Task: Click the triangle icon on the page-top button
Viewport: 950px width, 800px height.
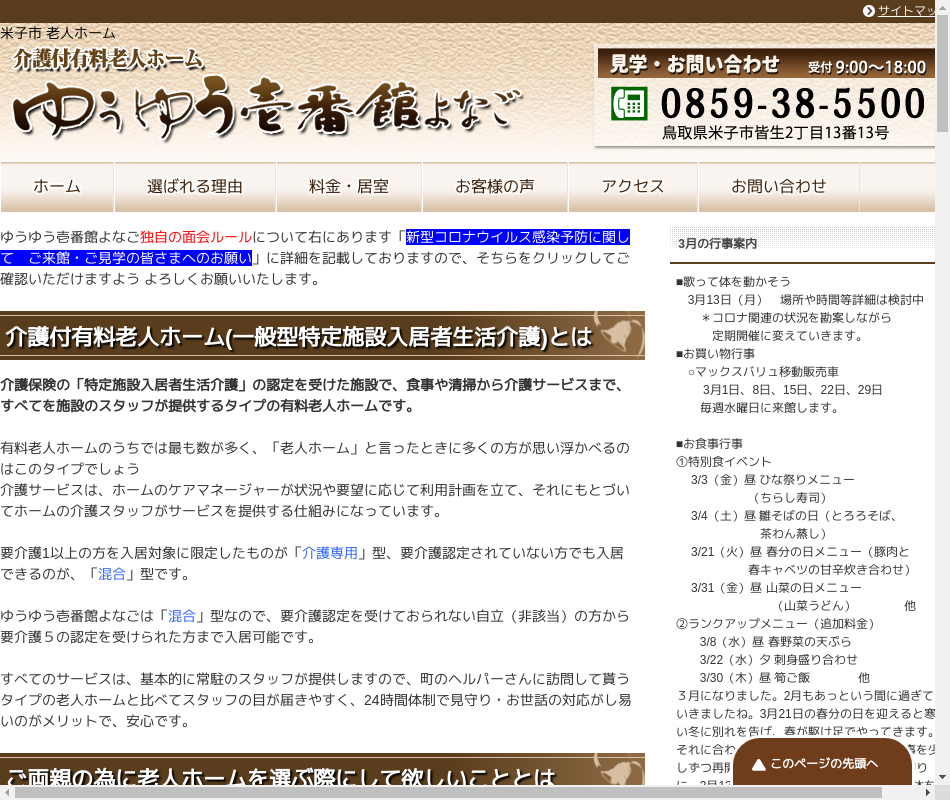Action: point(759,765)
